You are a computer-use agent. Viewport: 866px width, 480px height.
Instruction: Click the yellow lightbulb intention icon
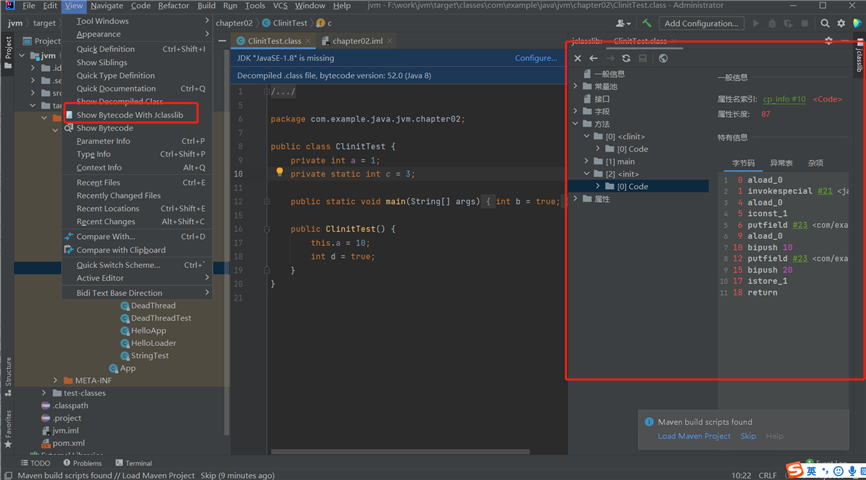(x=279, y=172)
